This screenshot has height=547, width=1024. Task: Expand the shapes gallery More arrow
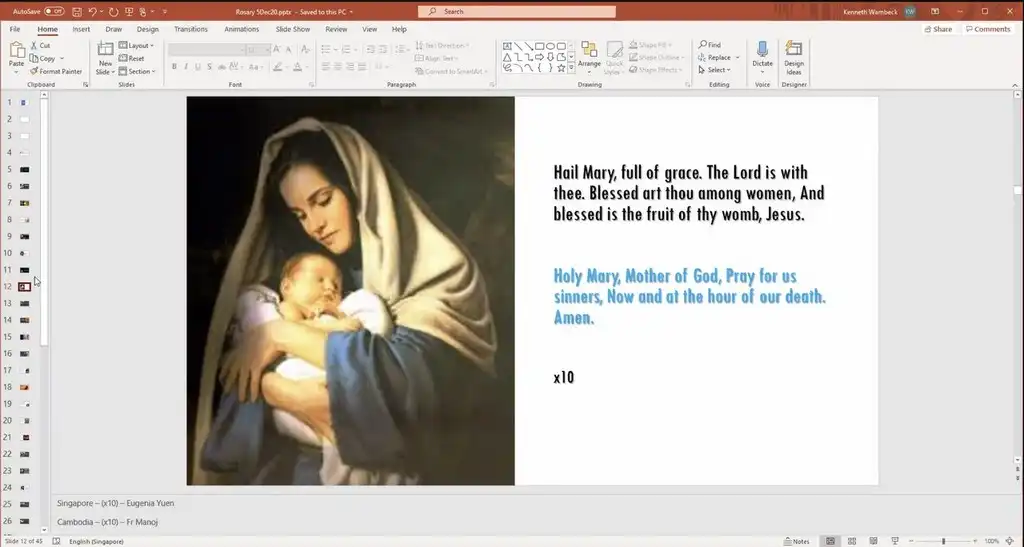(571, 68)
